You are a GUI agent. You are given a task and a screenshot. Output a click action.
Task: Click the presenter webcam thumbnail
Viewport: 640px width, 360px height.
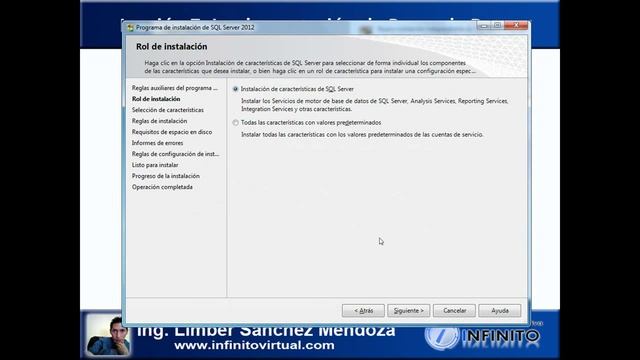click(109, 336)
